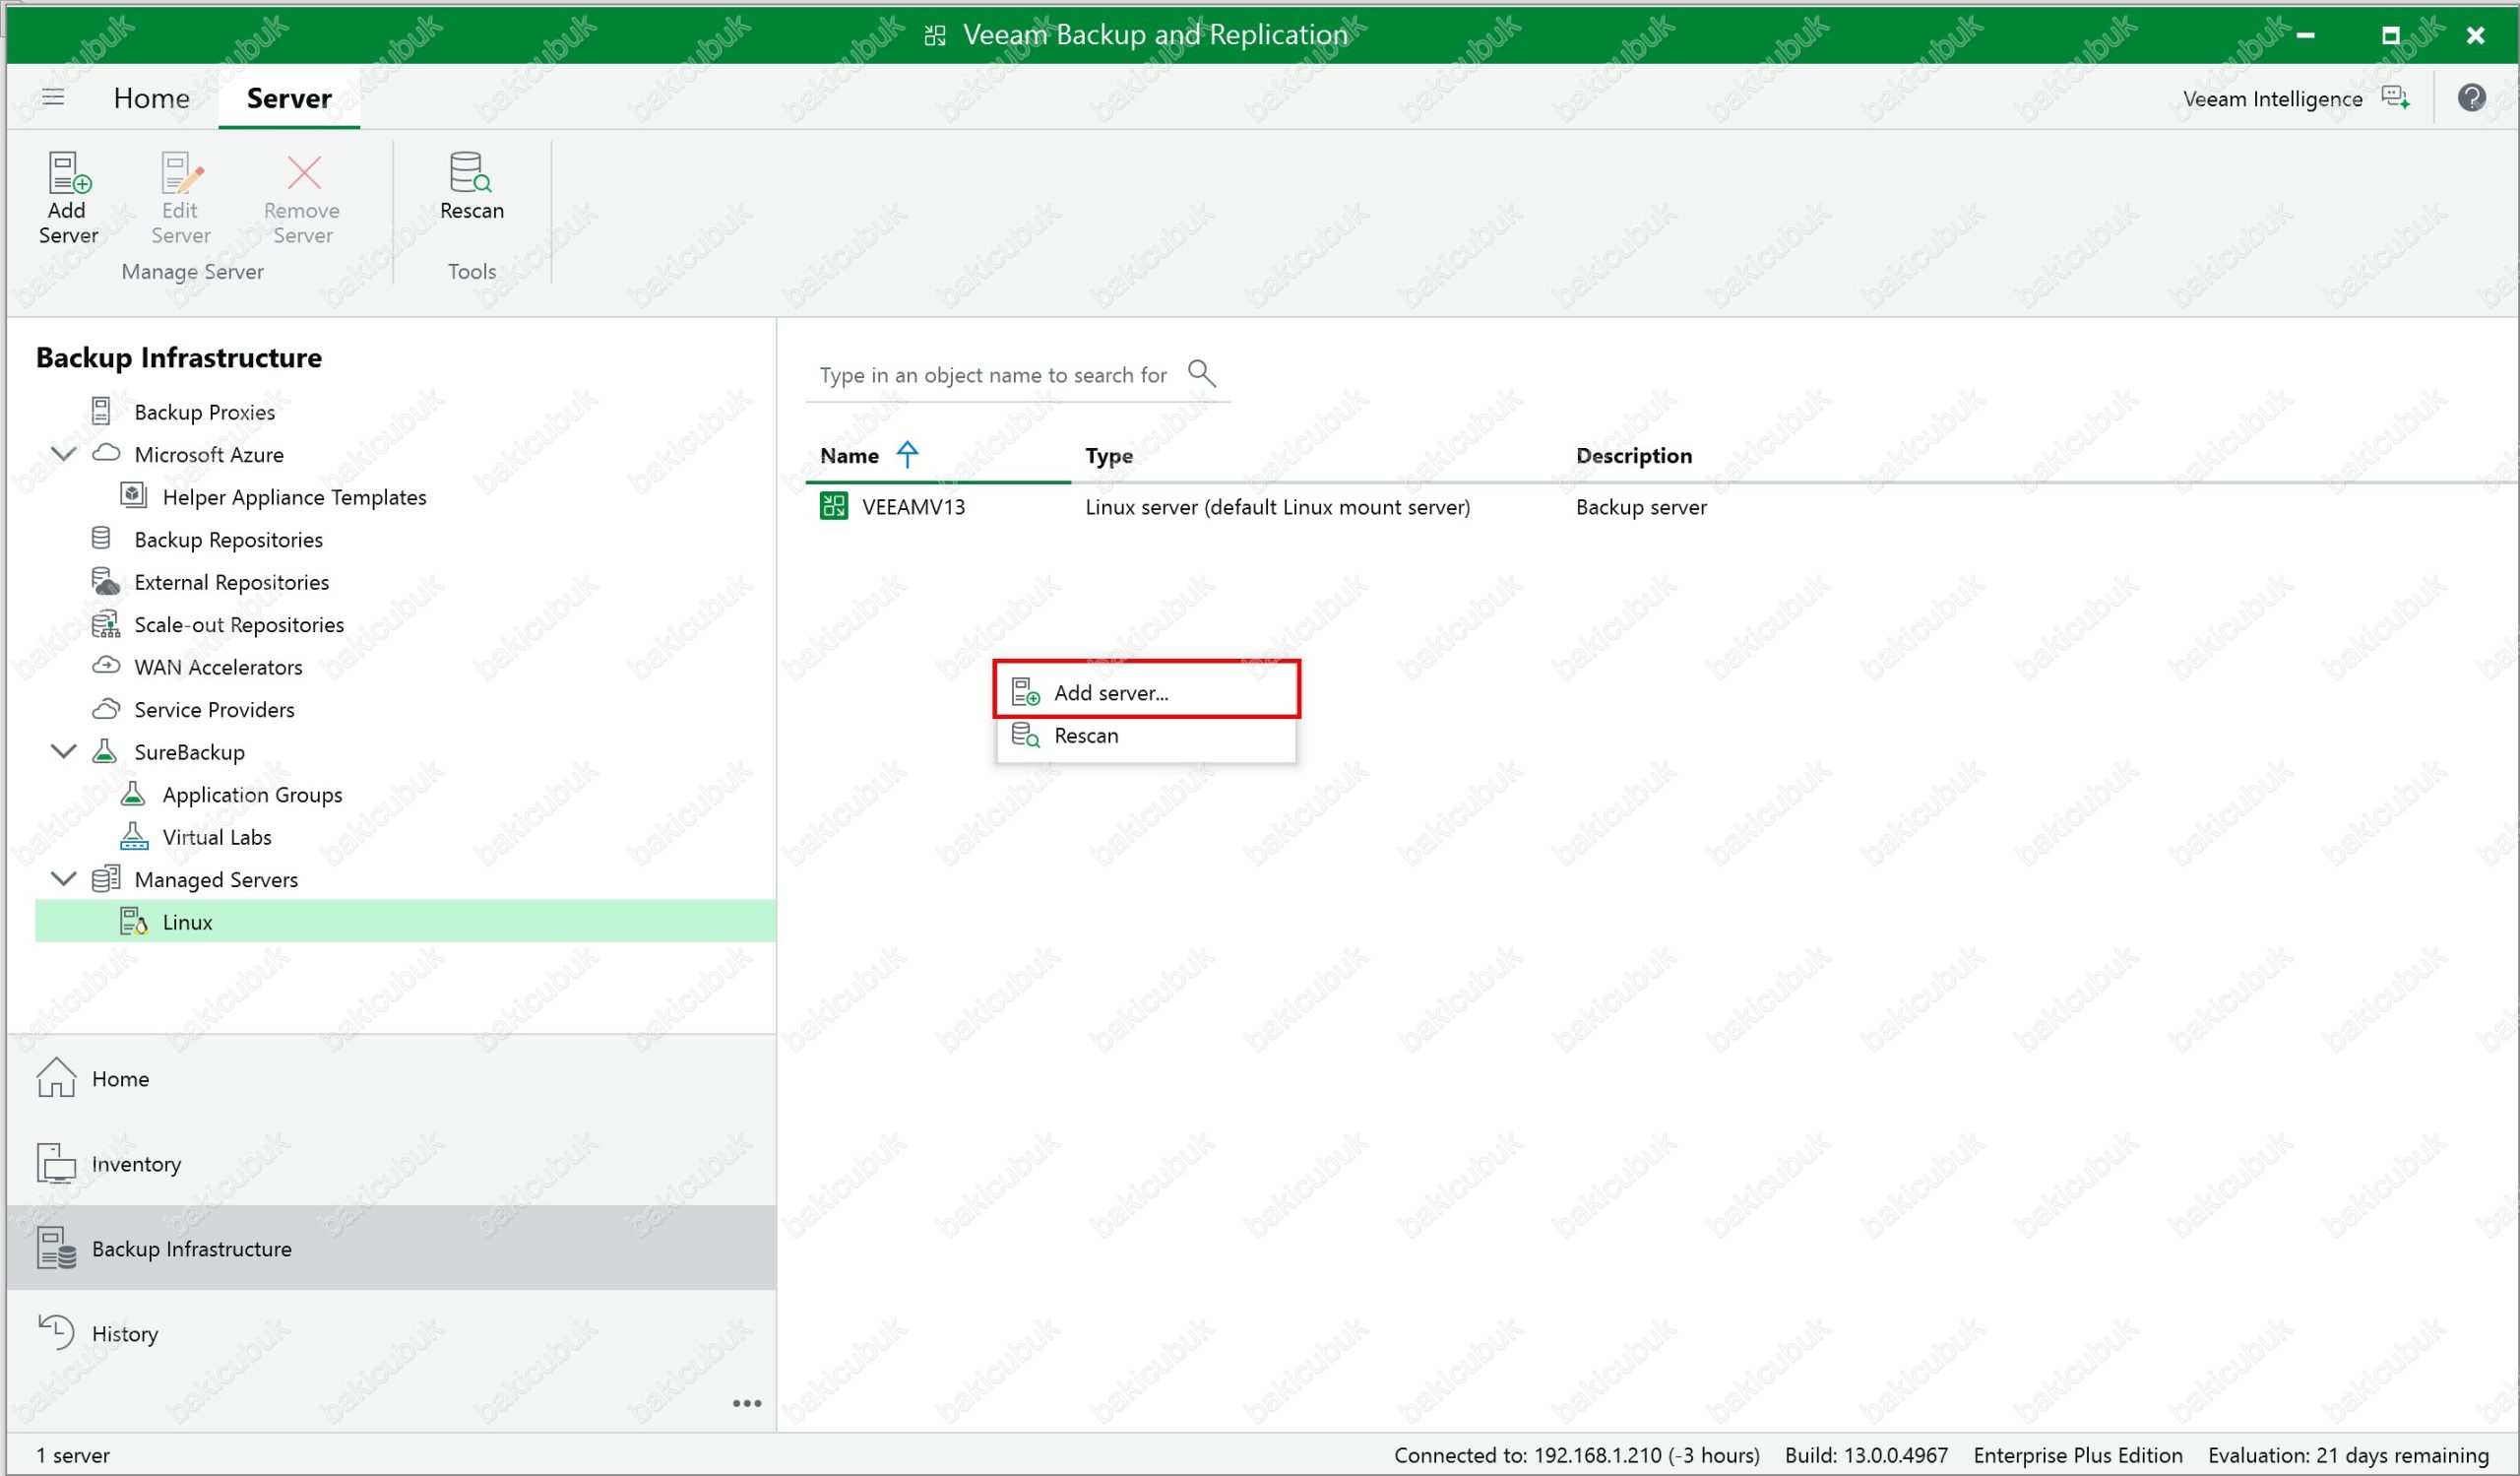Choose Add server... in context menu
2520x1476 pixels.
point(1146,692)
